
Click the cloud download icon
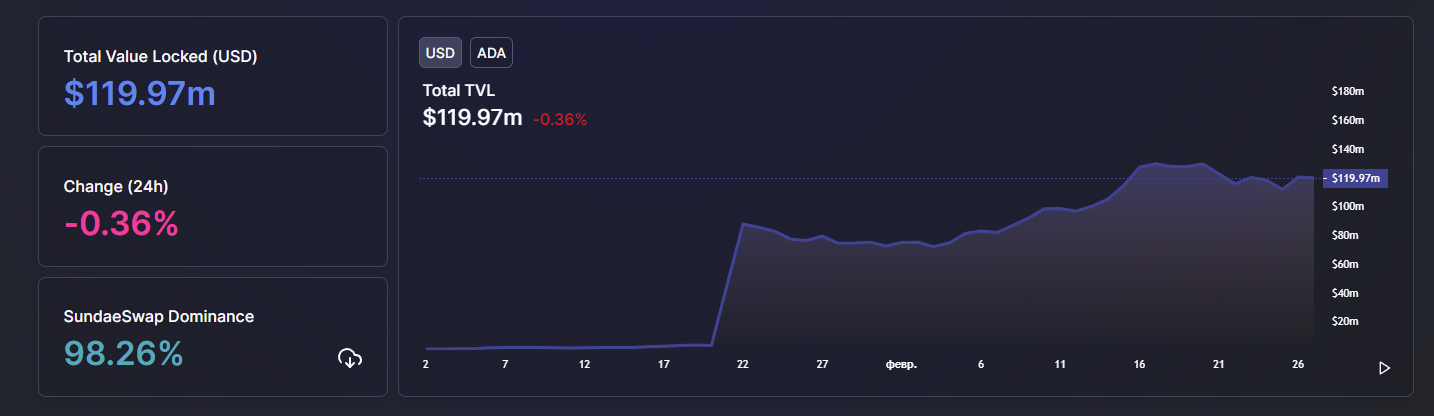tap(350, 358)
